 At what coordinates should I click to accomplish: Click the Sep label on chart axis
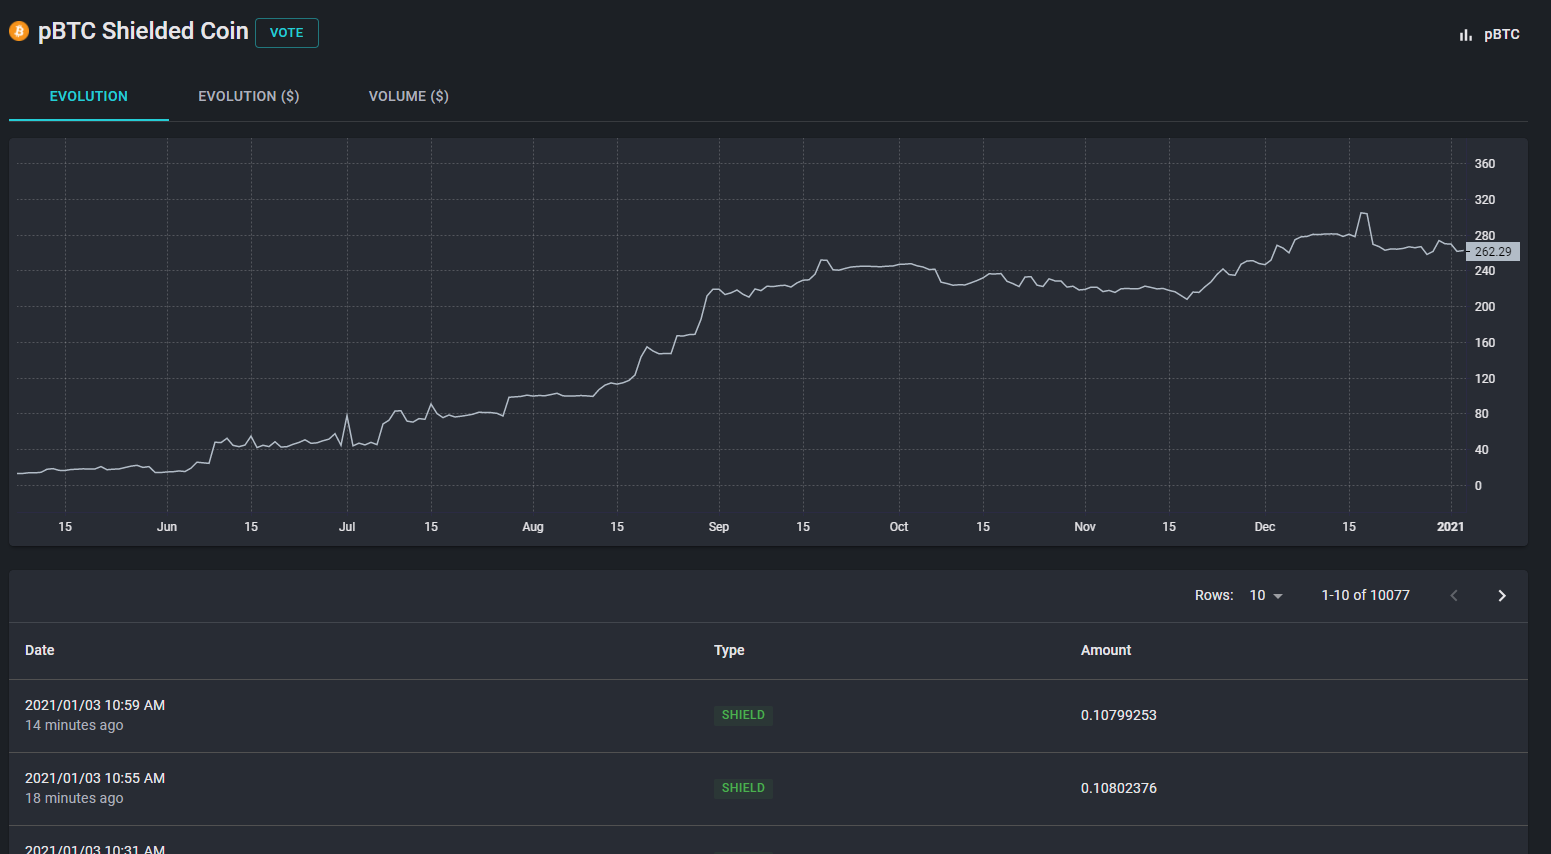click(719, 527)
